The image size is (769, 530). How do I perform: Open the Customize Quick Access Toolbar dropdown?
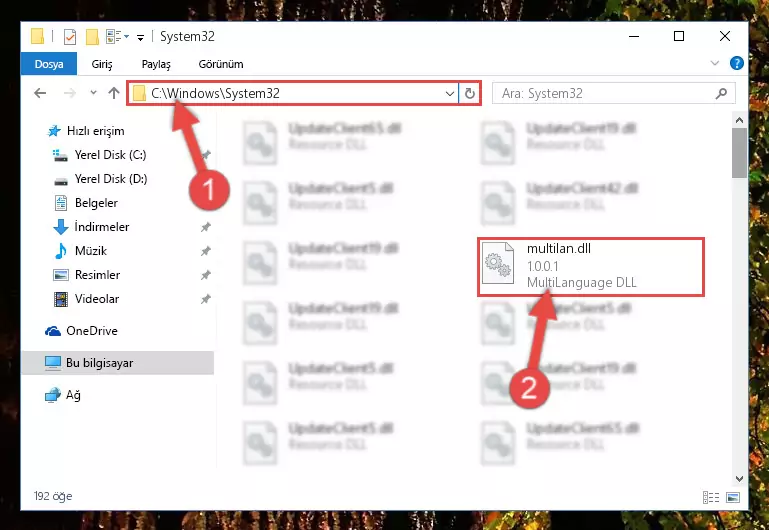coord(140,37)
